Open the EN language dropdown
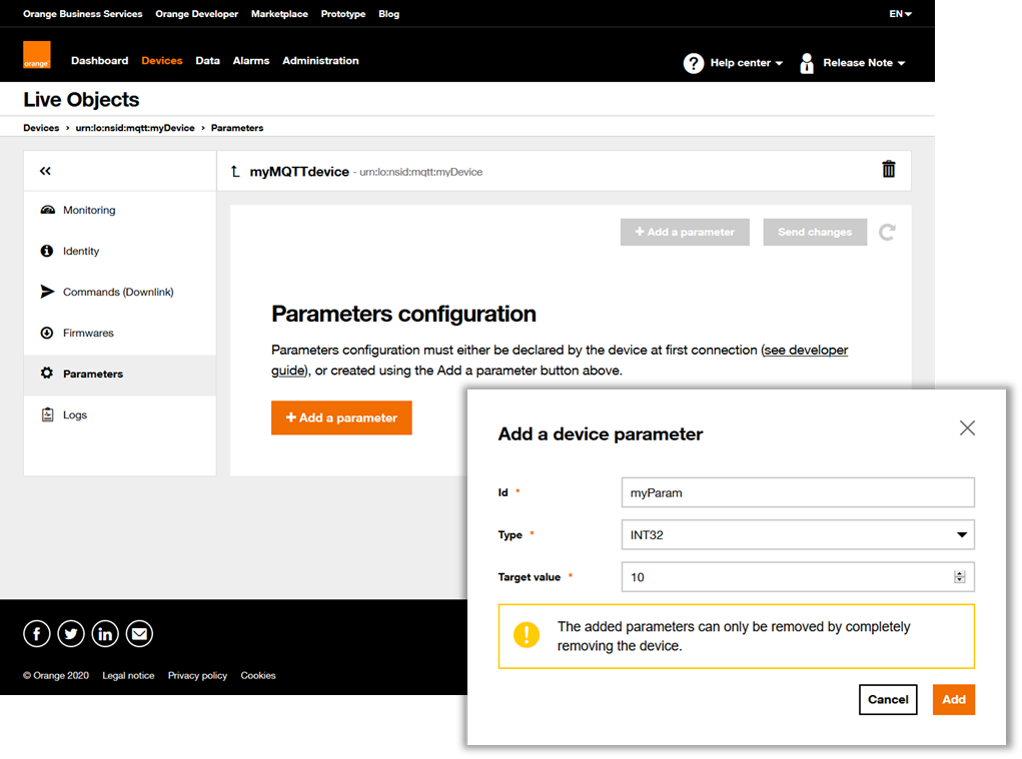The height and width of the screenshot is (759, 1022). point(901,14)
